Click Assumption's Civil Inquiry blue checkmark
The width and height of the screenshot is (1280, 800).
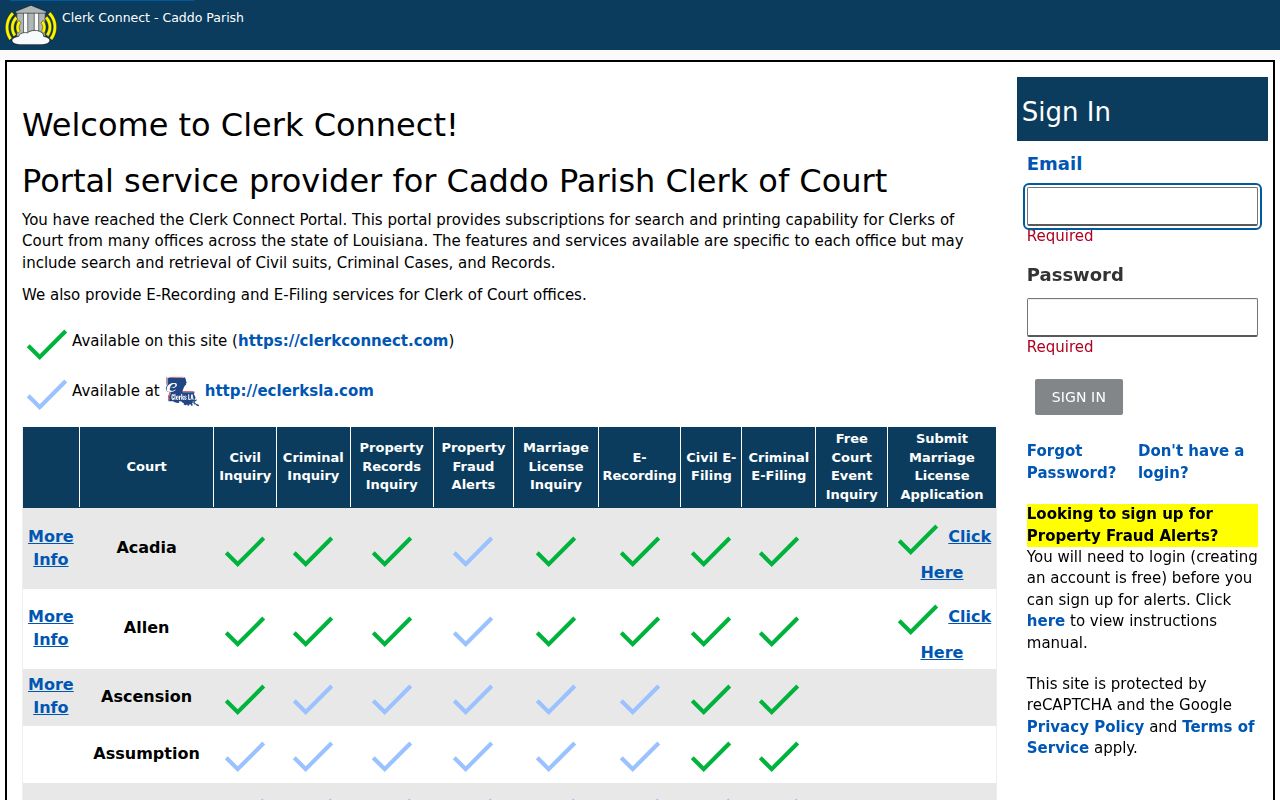(x=245, y=756)
